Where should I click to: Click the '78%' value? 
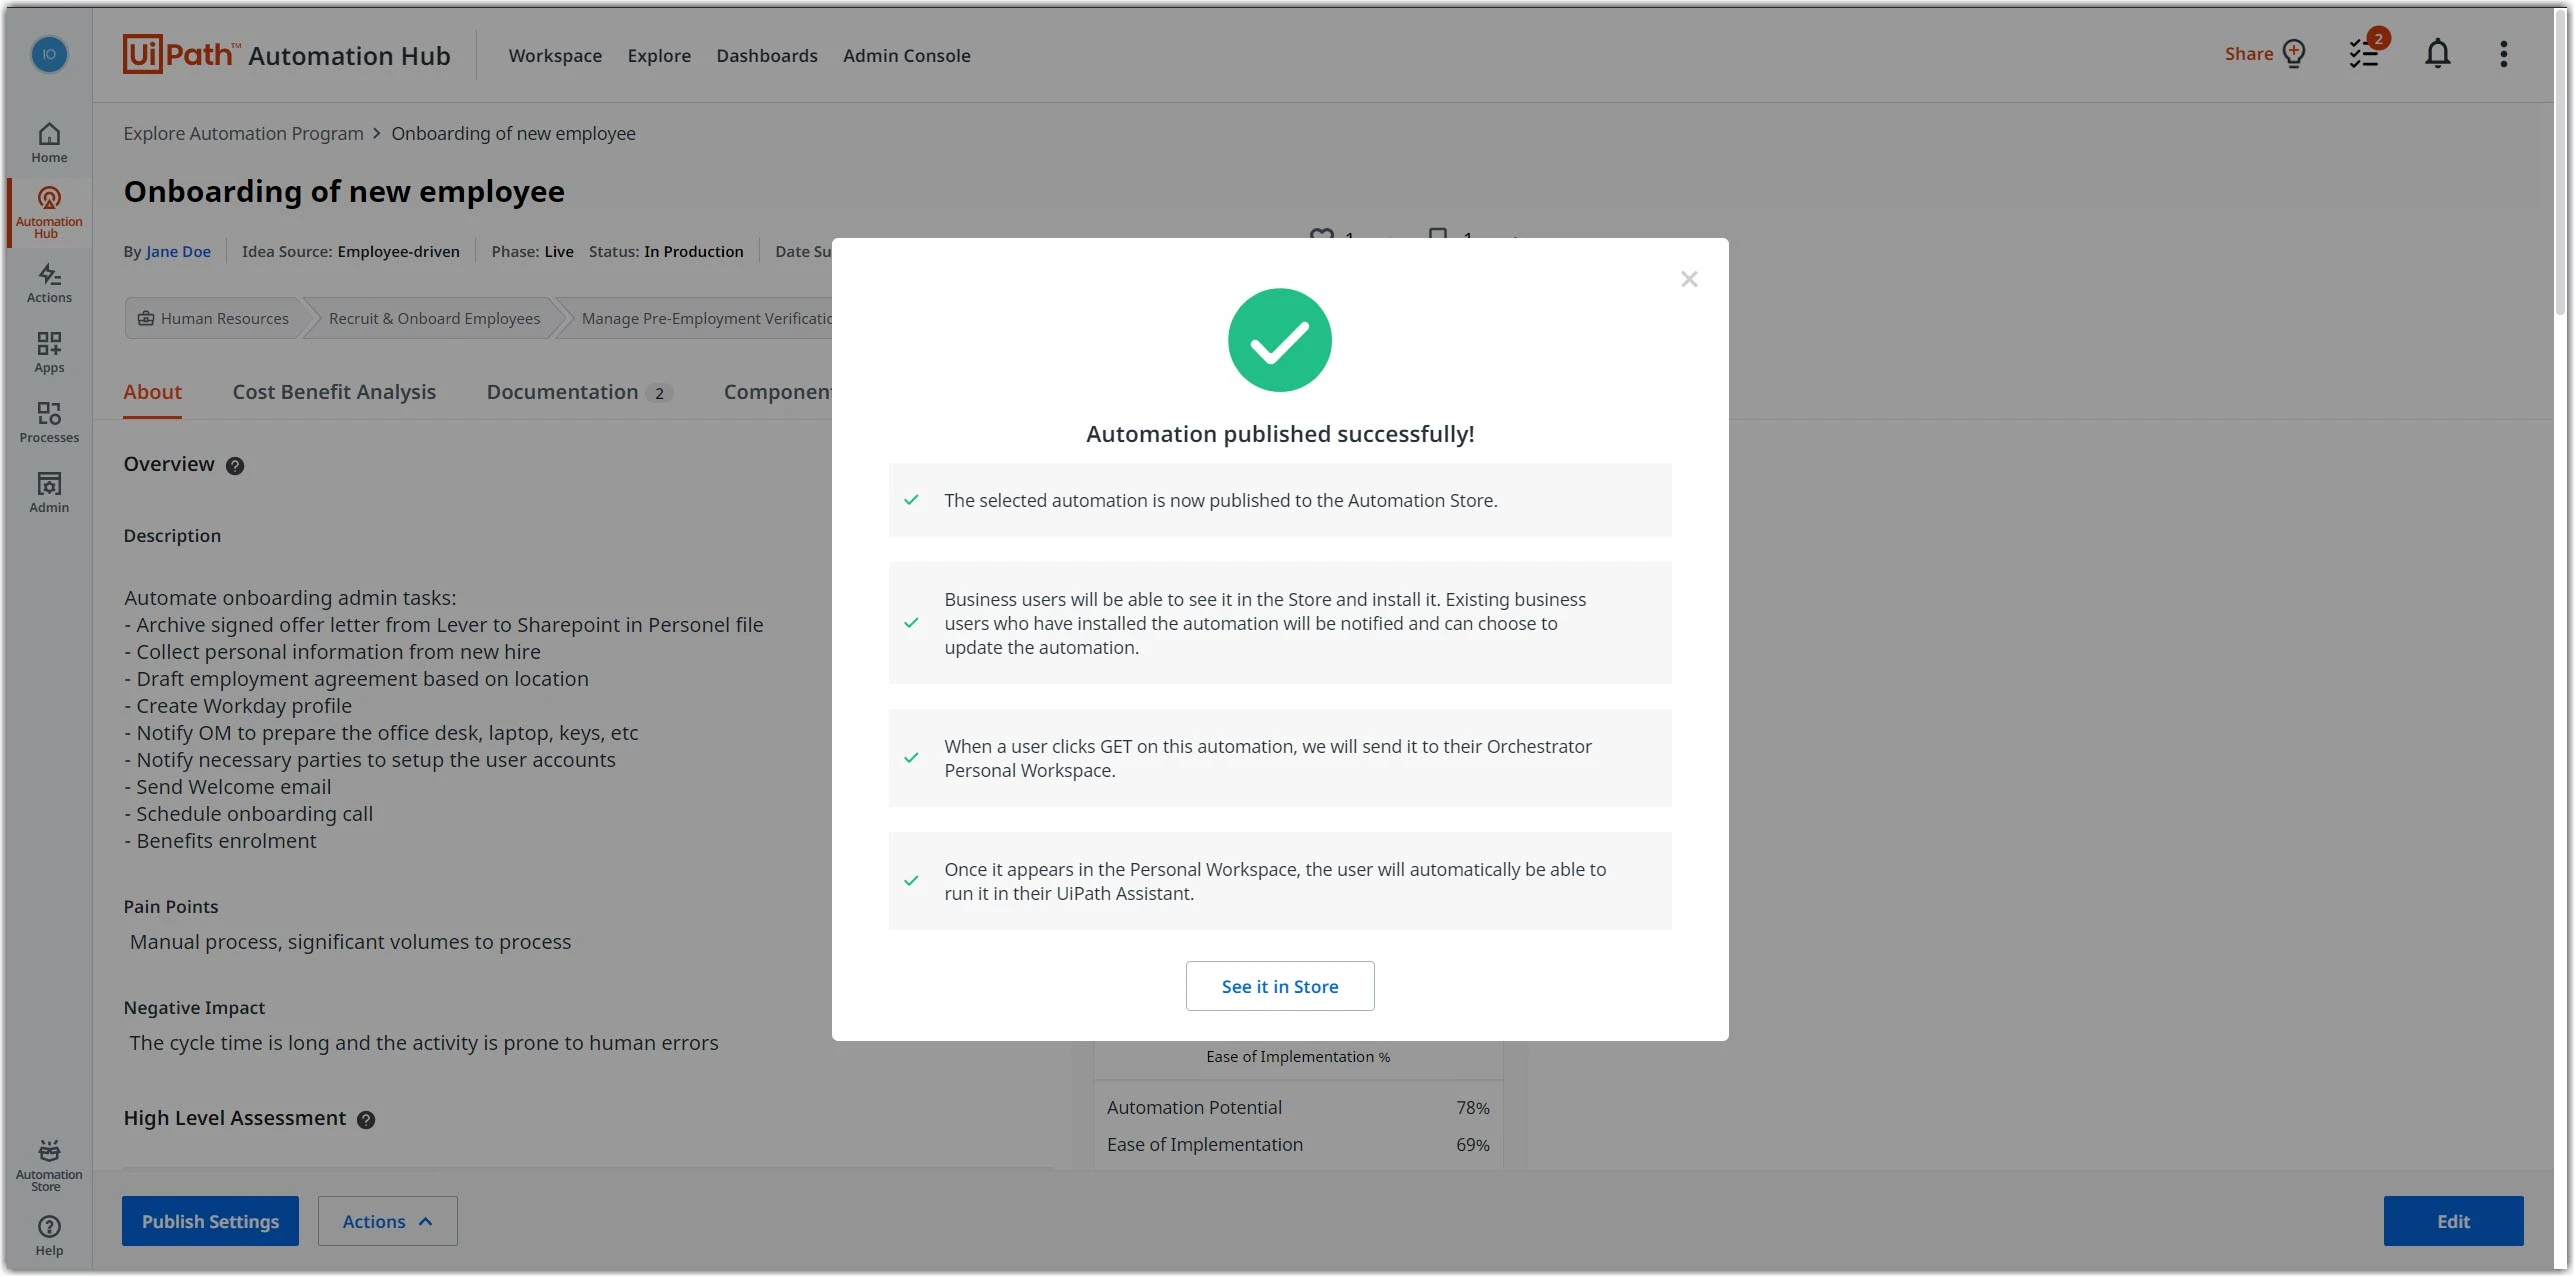click(1472, 1107)
